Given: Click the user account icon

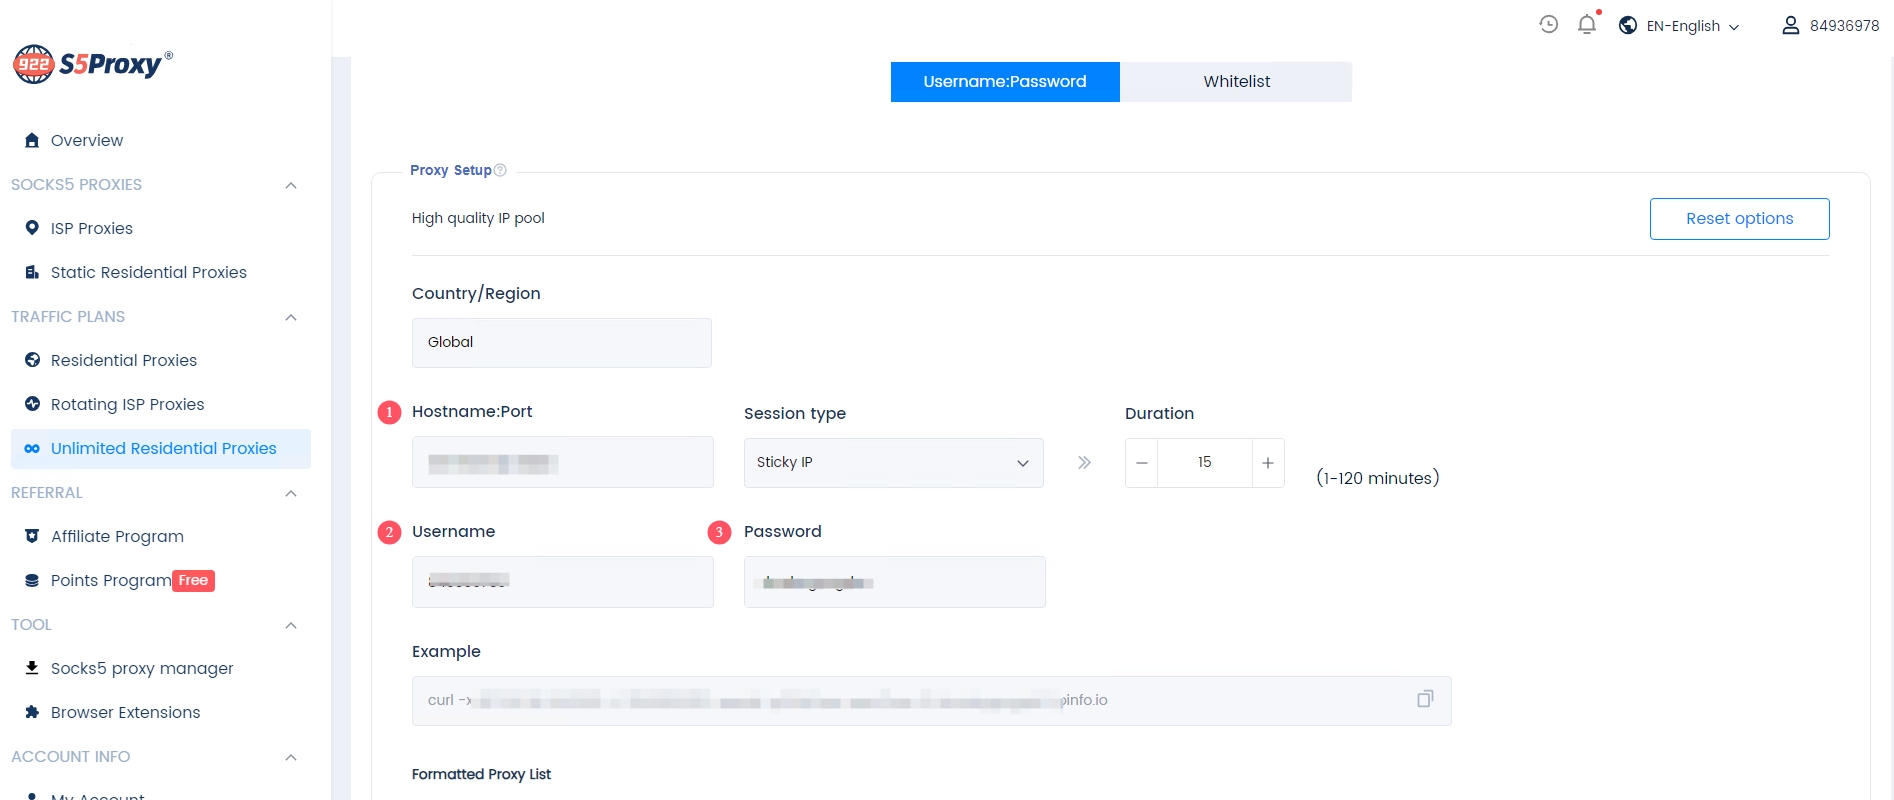Looking at the screenshot, I should 1790,26.
